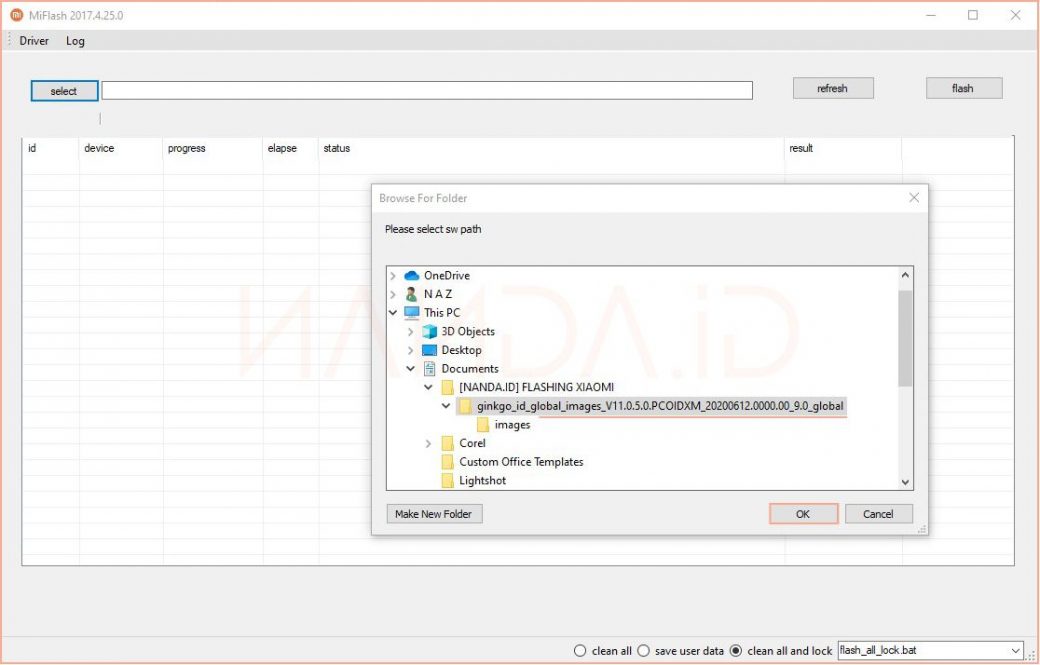Screen dimensions: 1040x665
Task: Select the clean all radio option
Action: click(580, 651)
